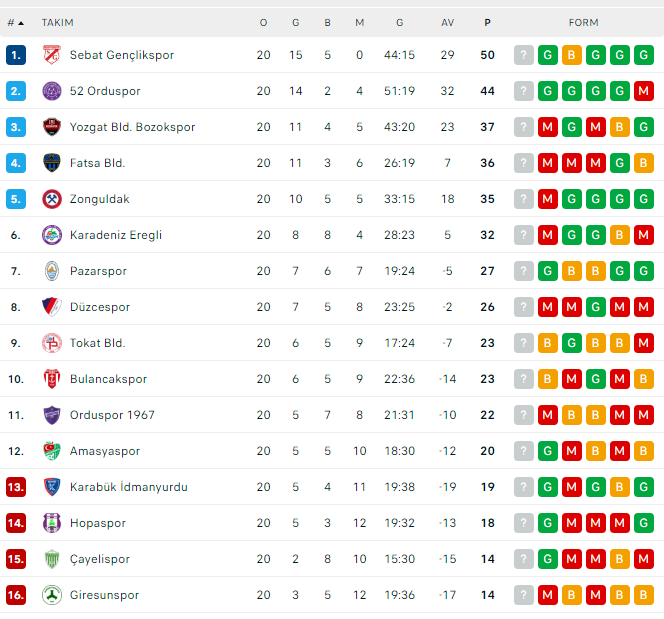Click the Giresunspor team logo
The image size is (664, 619).
[52, 595]
